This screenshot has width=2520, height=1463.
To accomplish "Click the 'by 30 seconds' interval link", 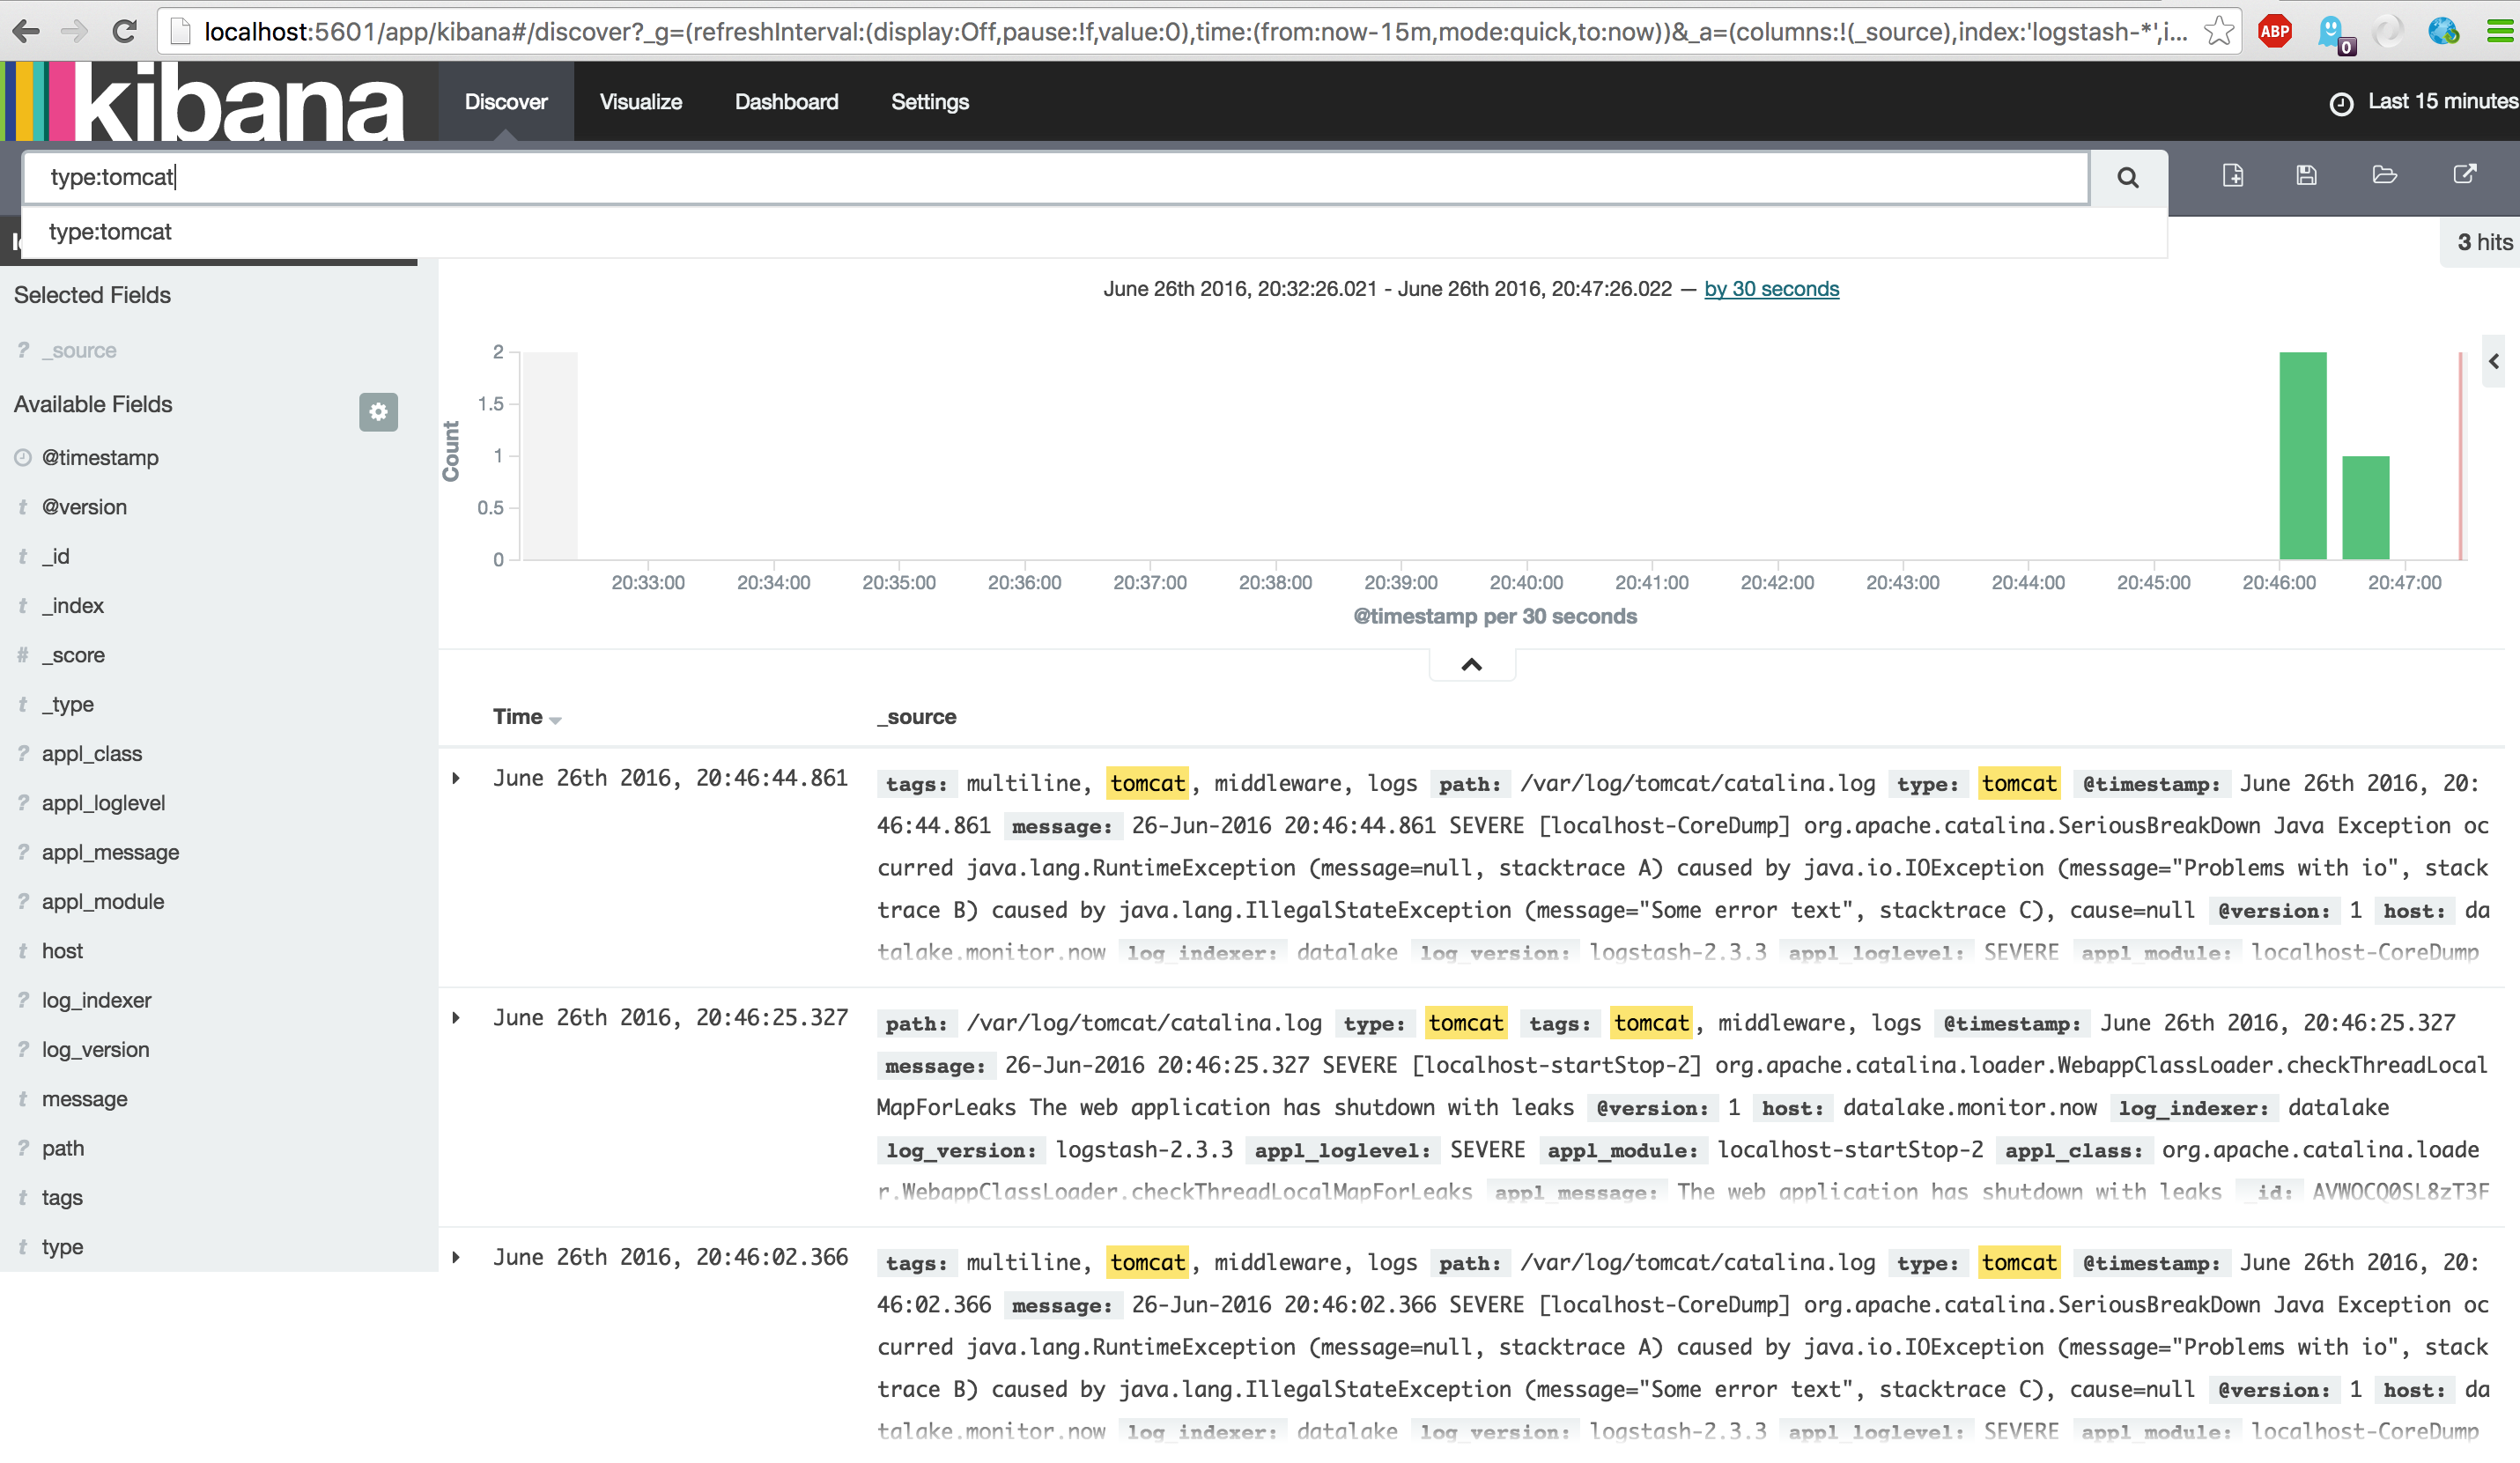I will [1770, 289].
